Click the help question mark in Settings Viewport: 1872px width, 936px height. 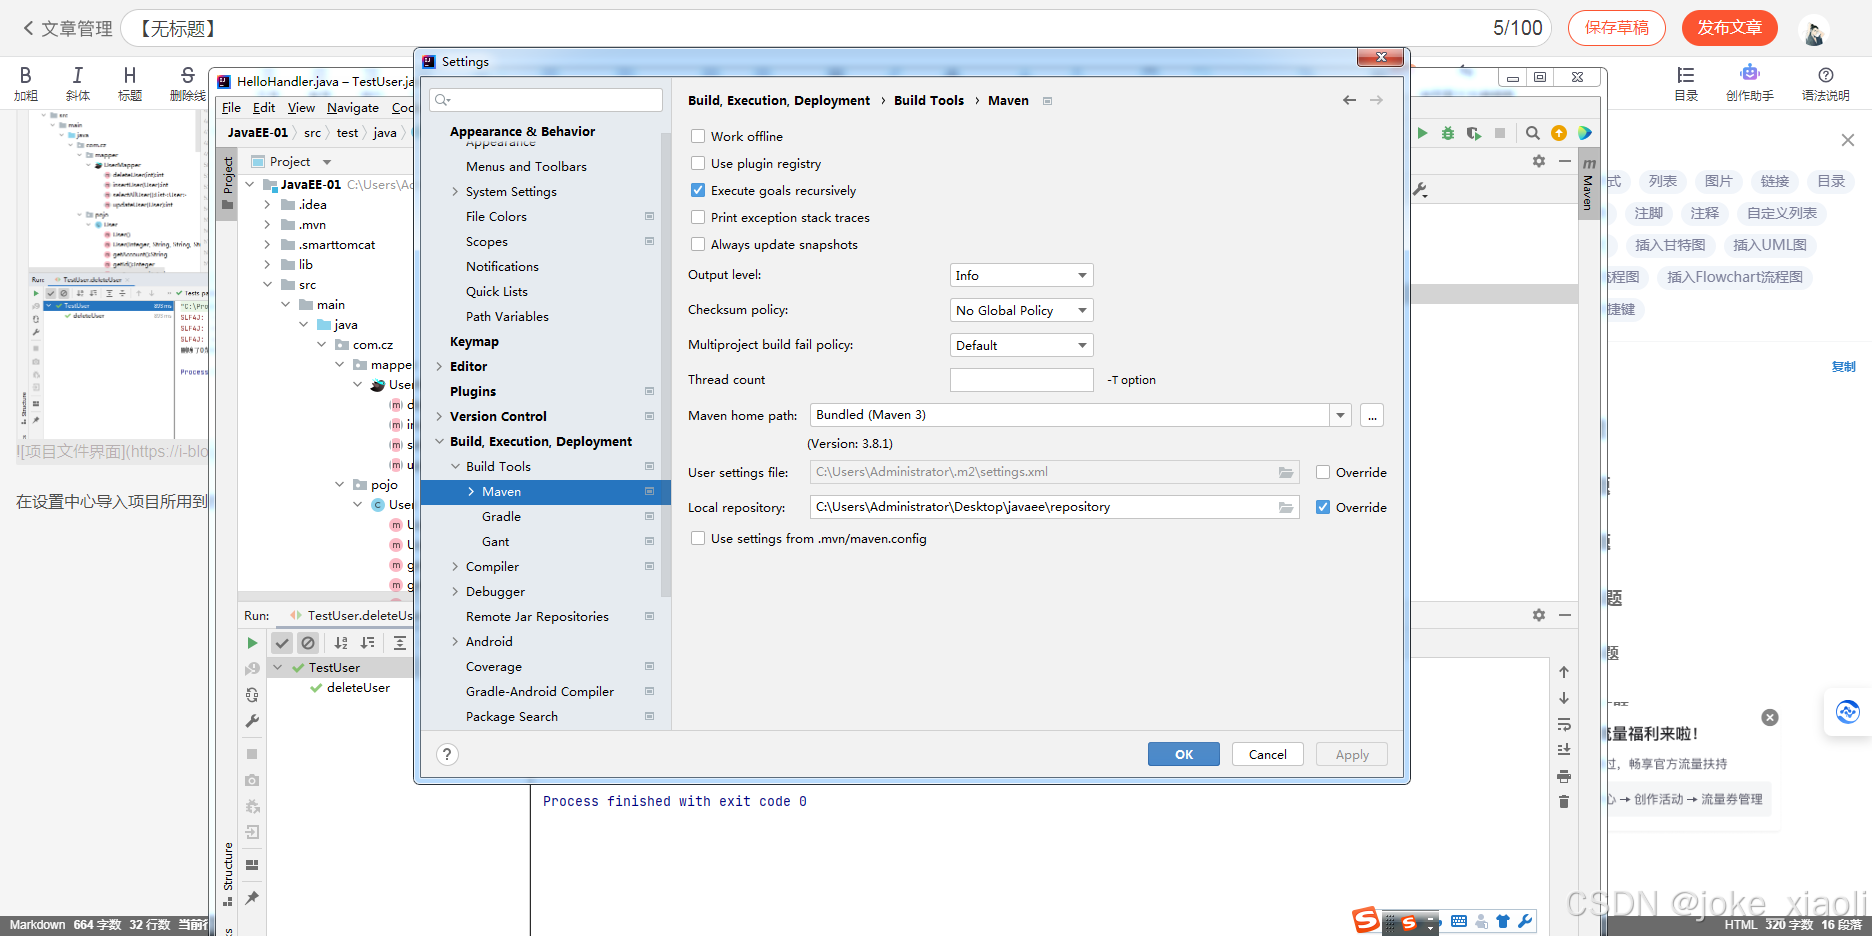tap(447, 754)
